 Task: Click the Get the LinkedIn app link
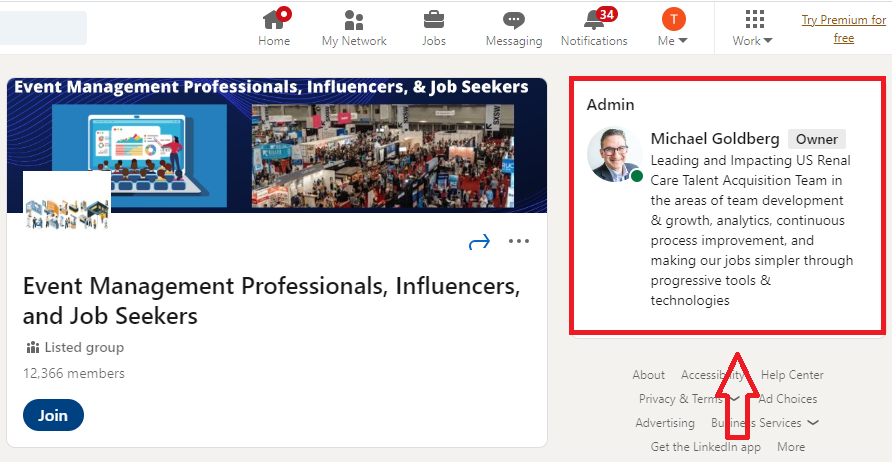click(x=705, y=447)
